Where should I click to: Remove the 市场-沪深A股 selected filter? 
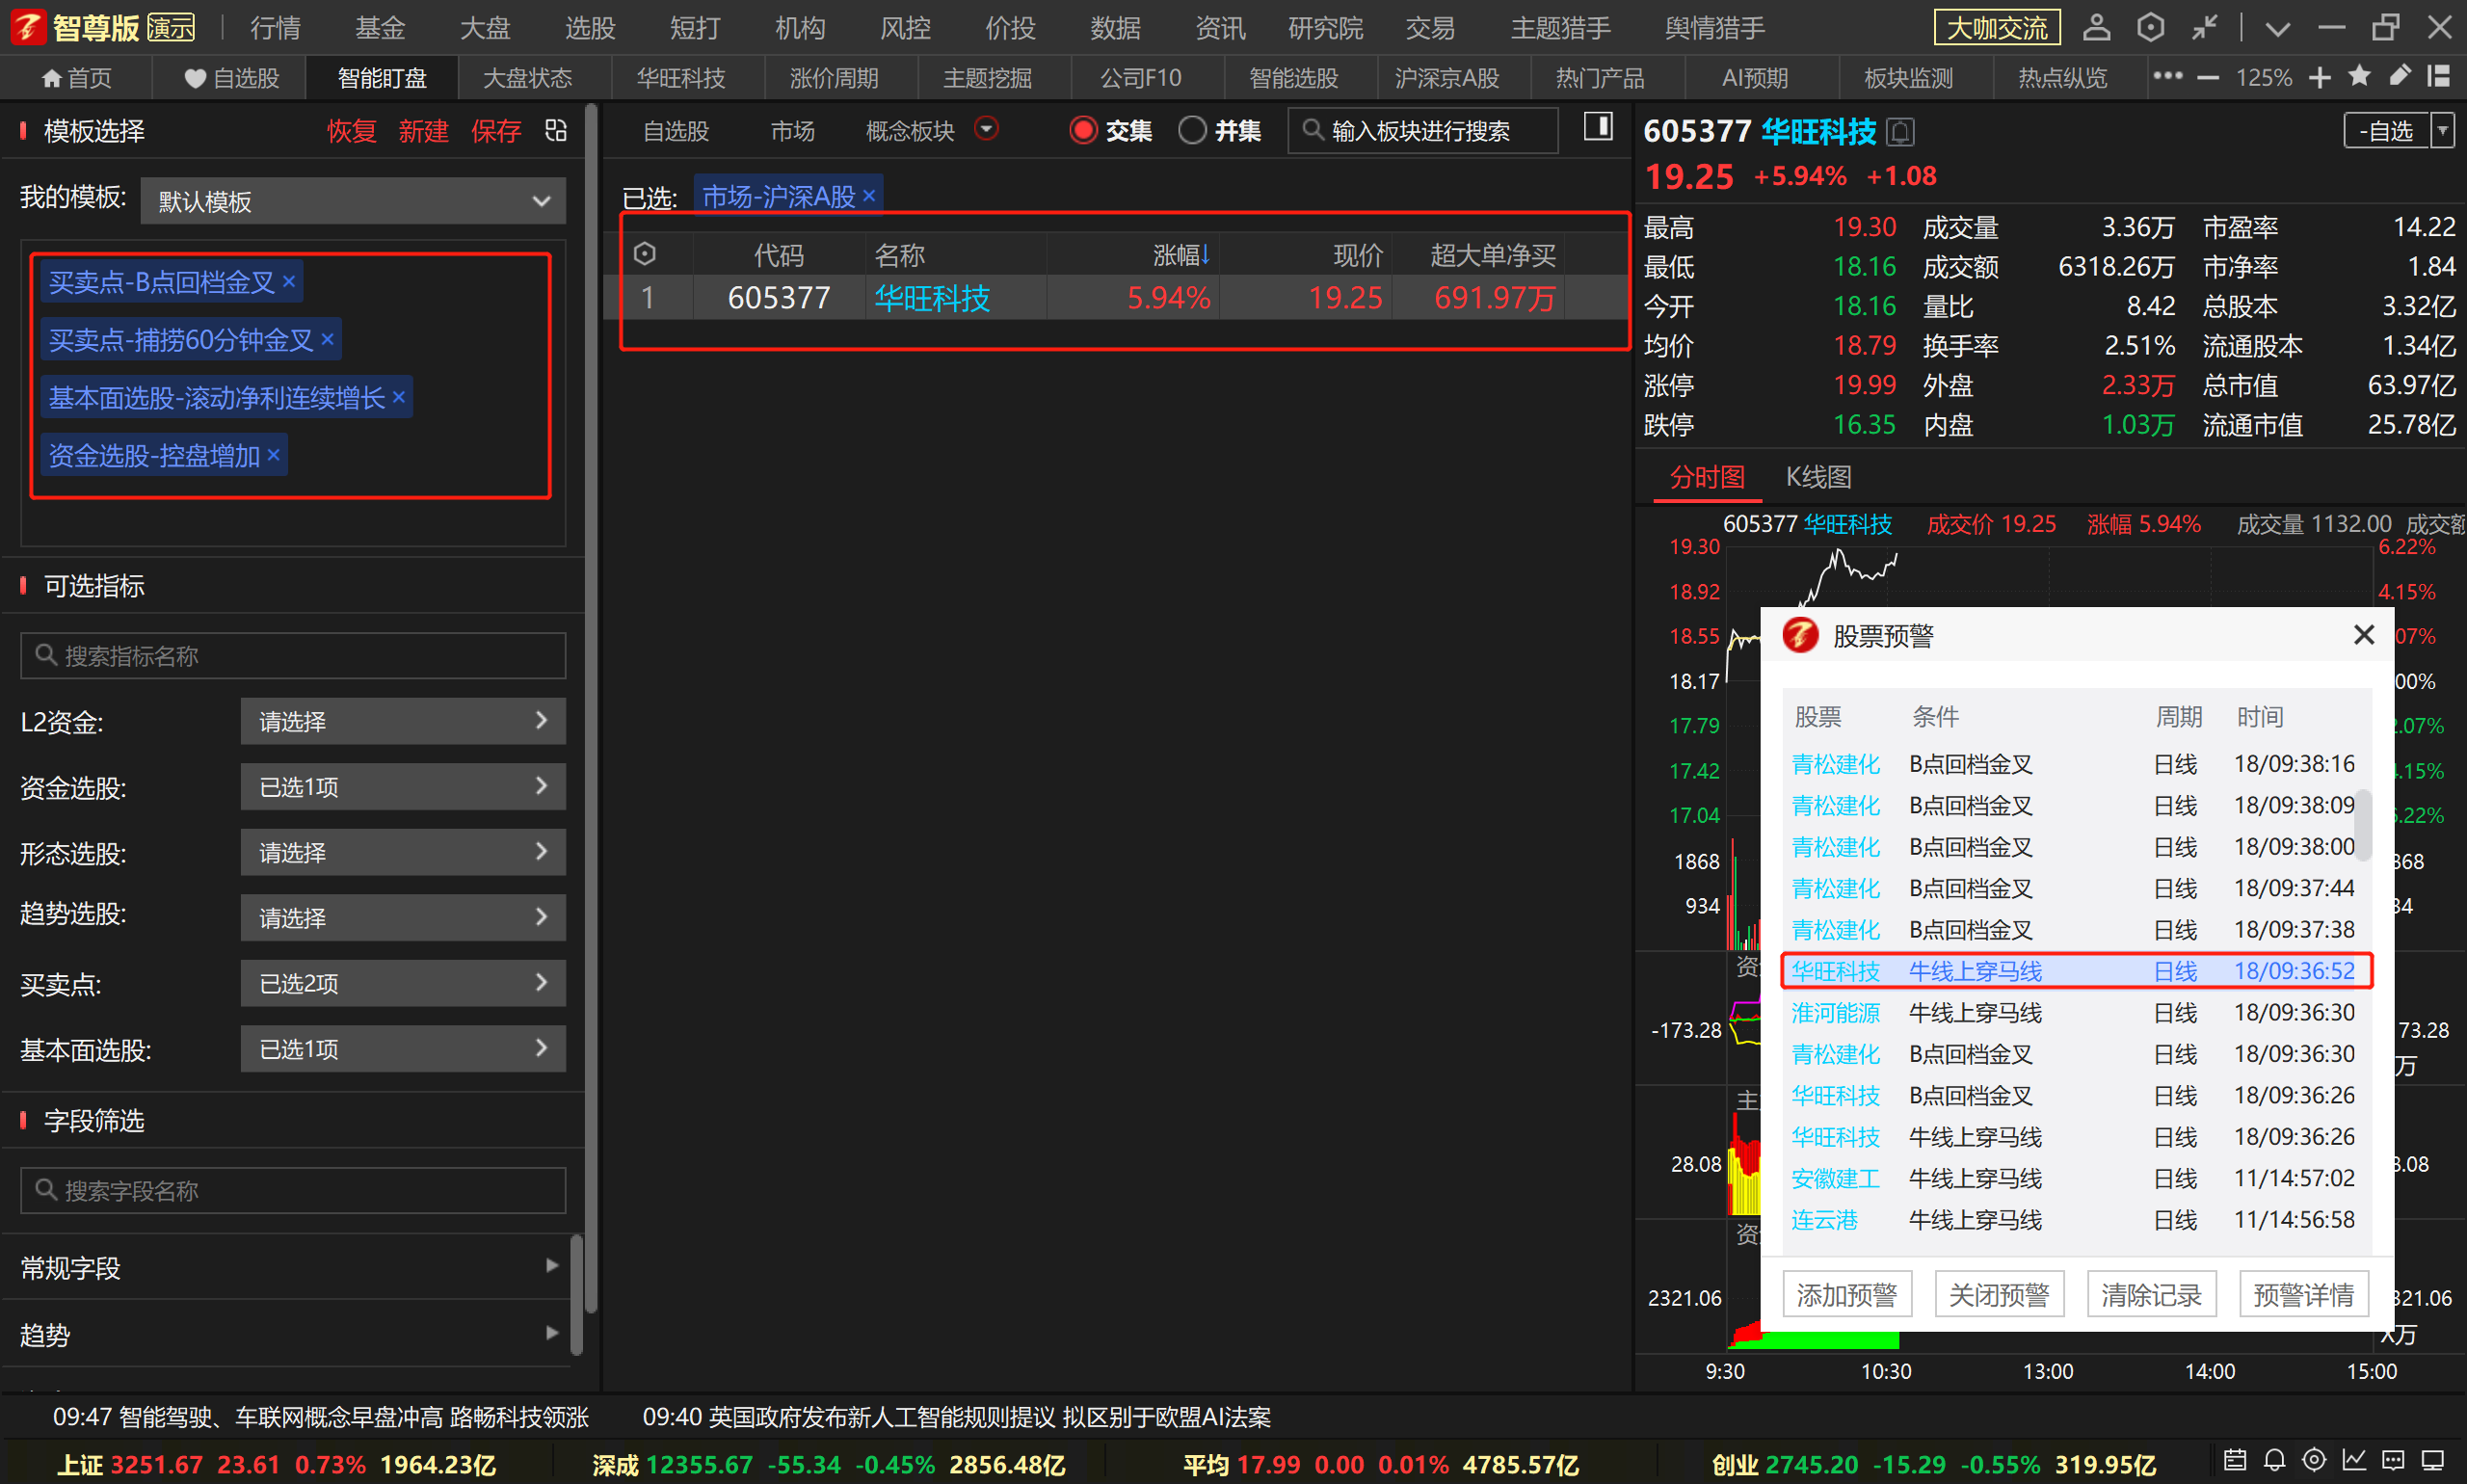click(869, 195)
